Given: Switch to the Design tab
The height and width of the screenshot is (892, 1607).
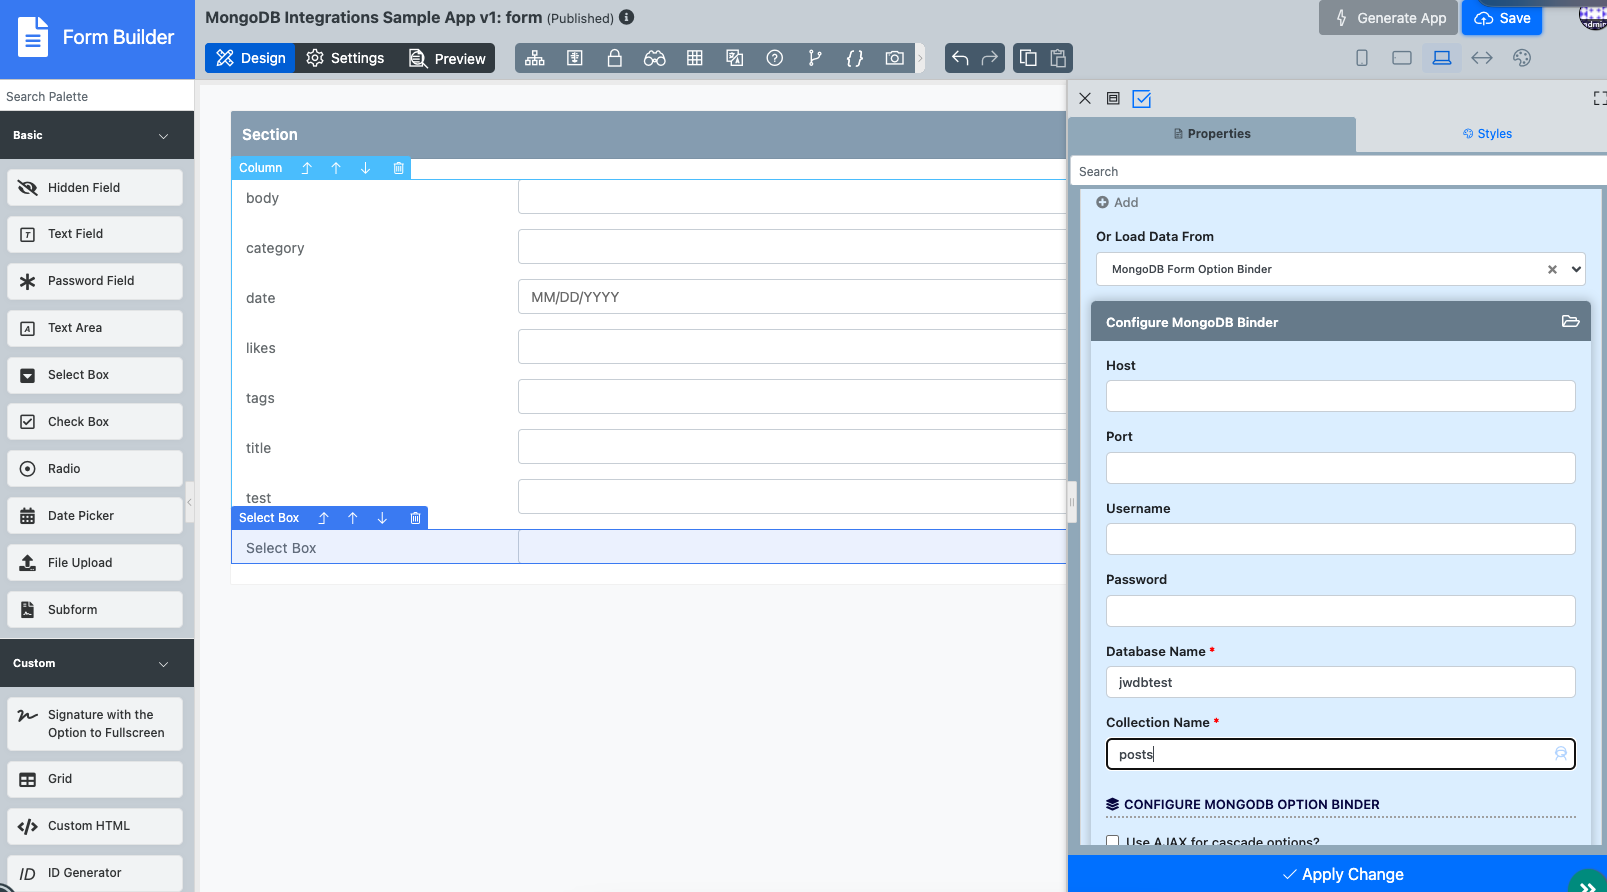Looking at the screenshot, I should (250, 58).
